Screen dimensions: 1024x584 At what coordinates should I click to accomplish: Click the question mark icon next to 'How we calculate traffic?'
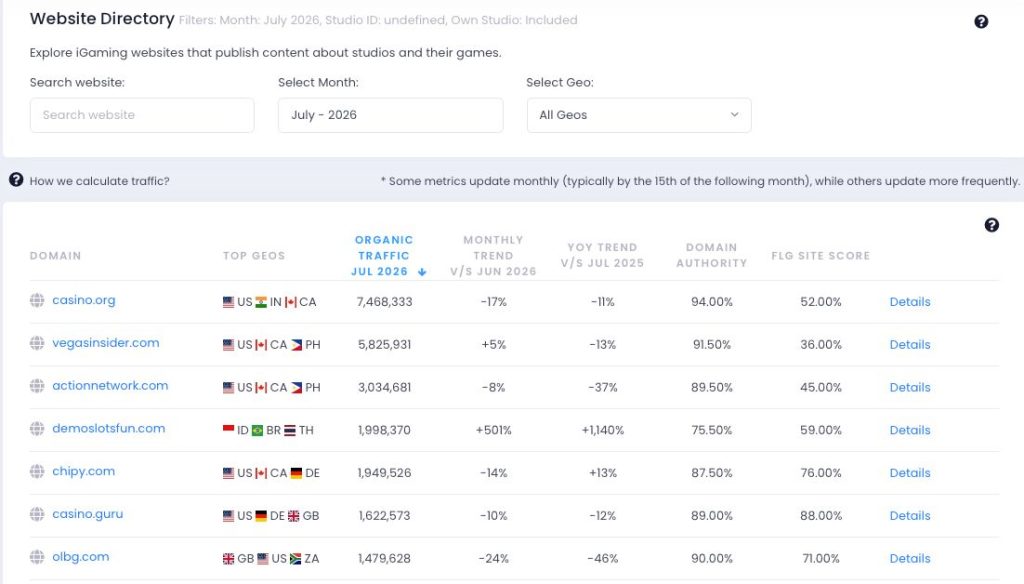click(16, 180)
